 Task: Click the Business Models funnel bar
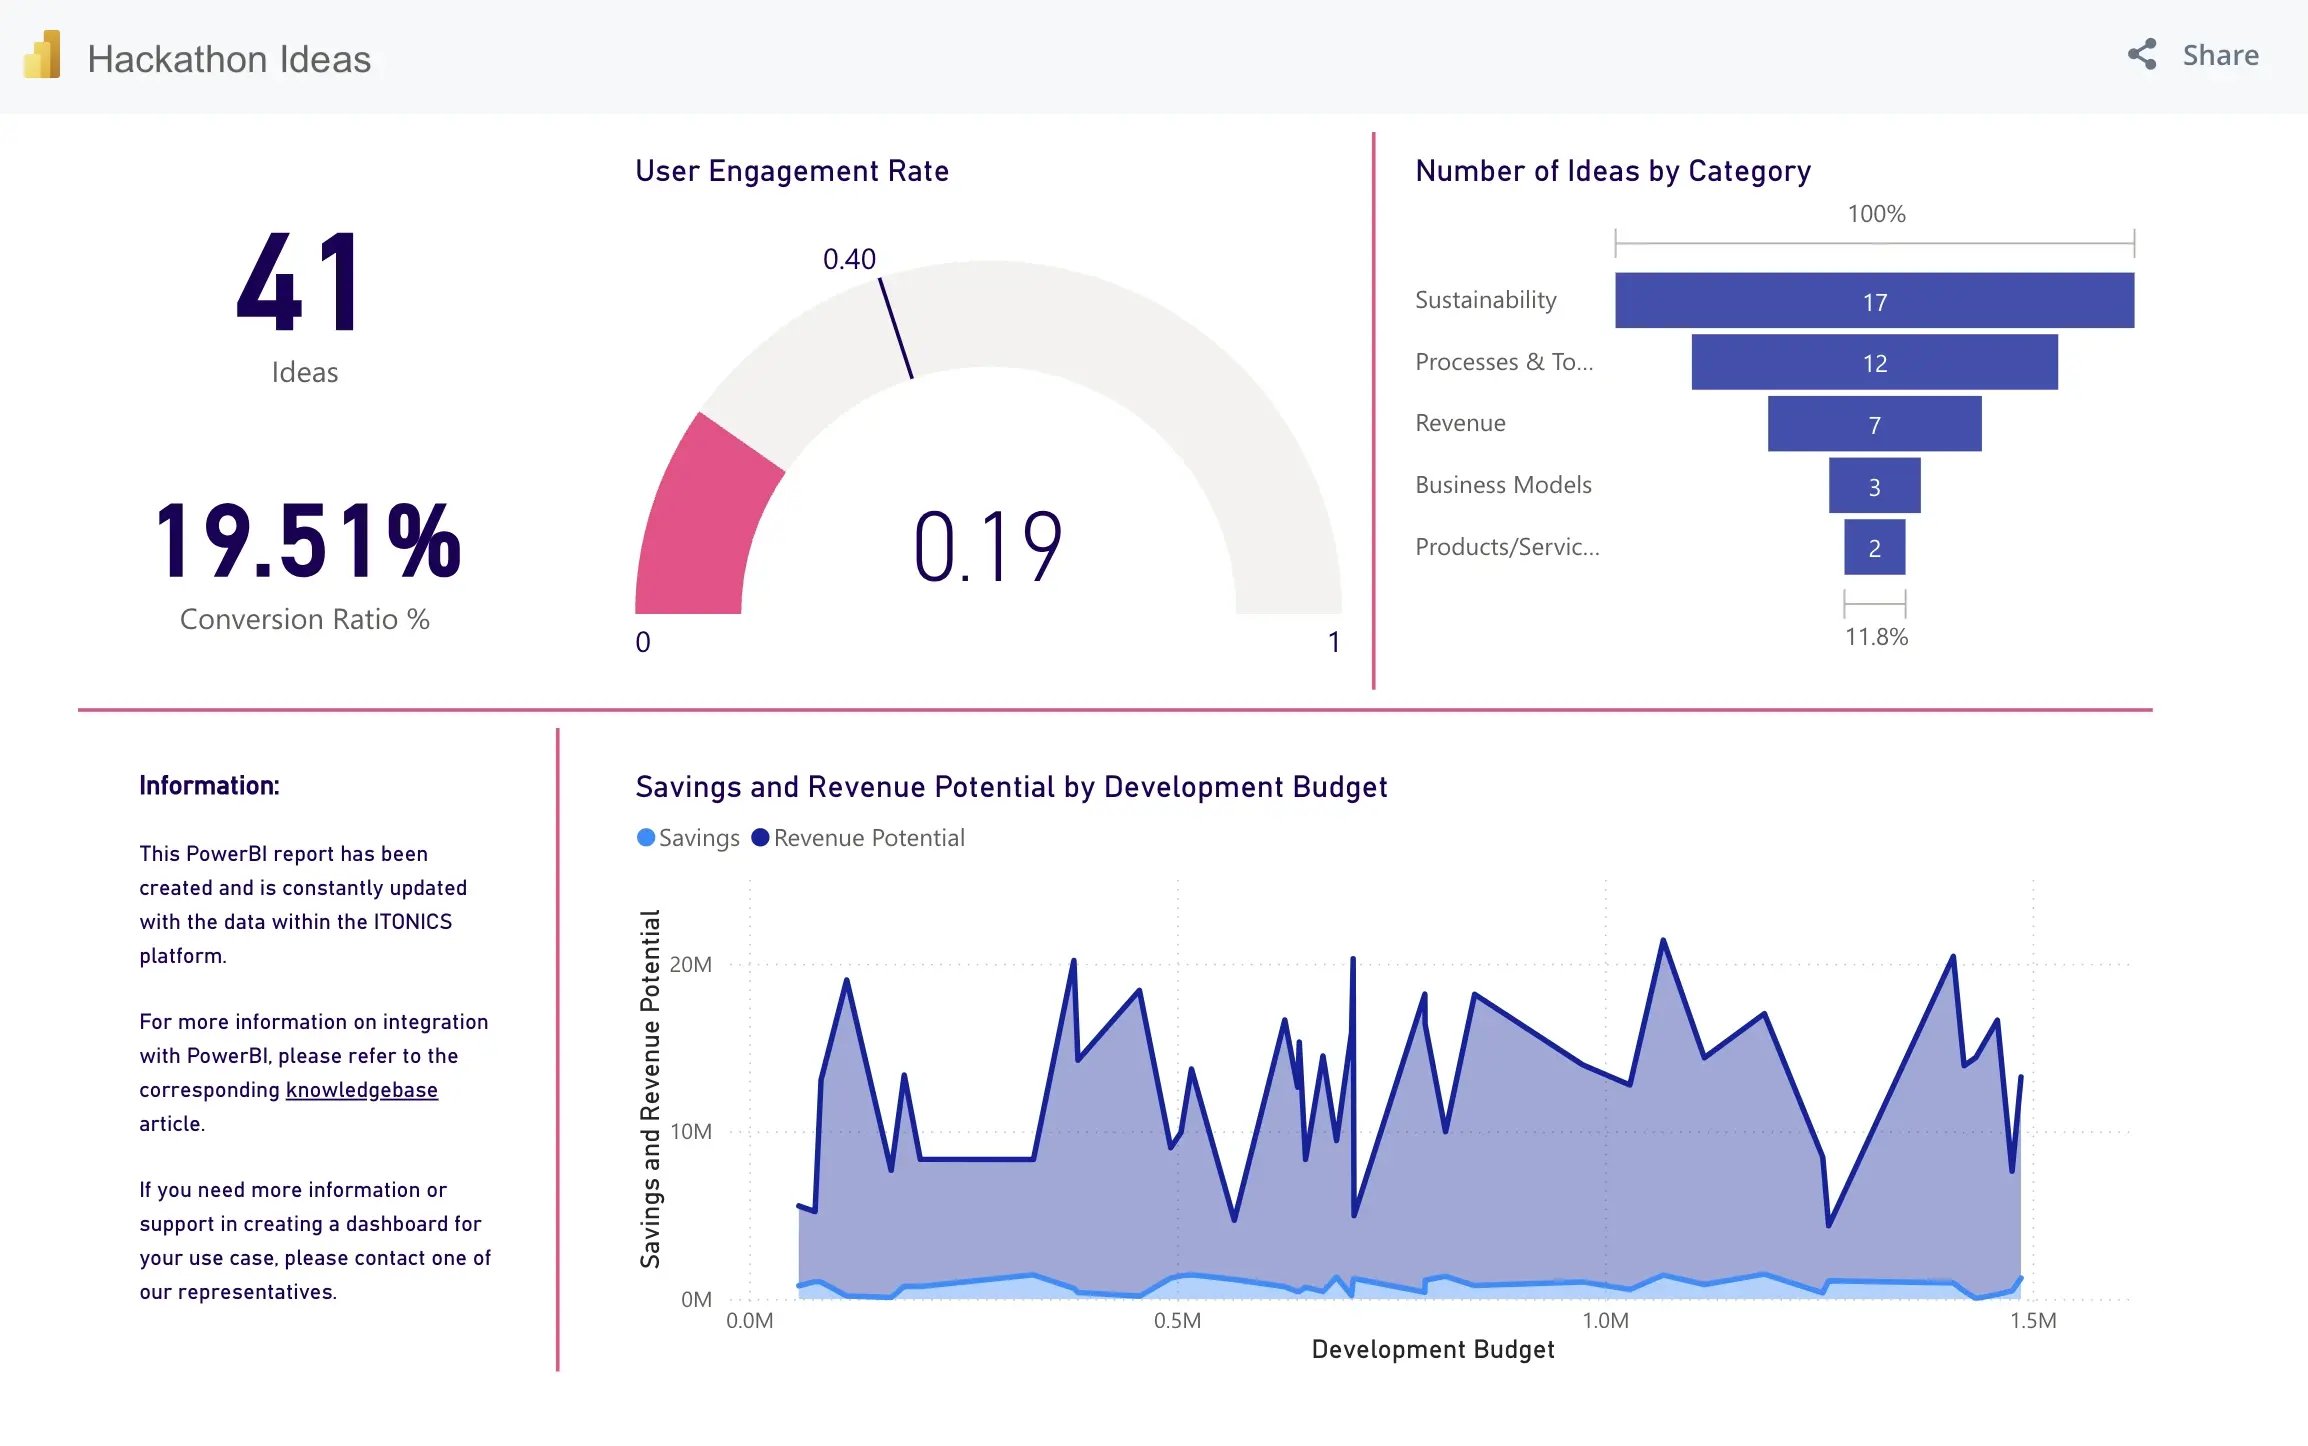click(1874, 485)
